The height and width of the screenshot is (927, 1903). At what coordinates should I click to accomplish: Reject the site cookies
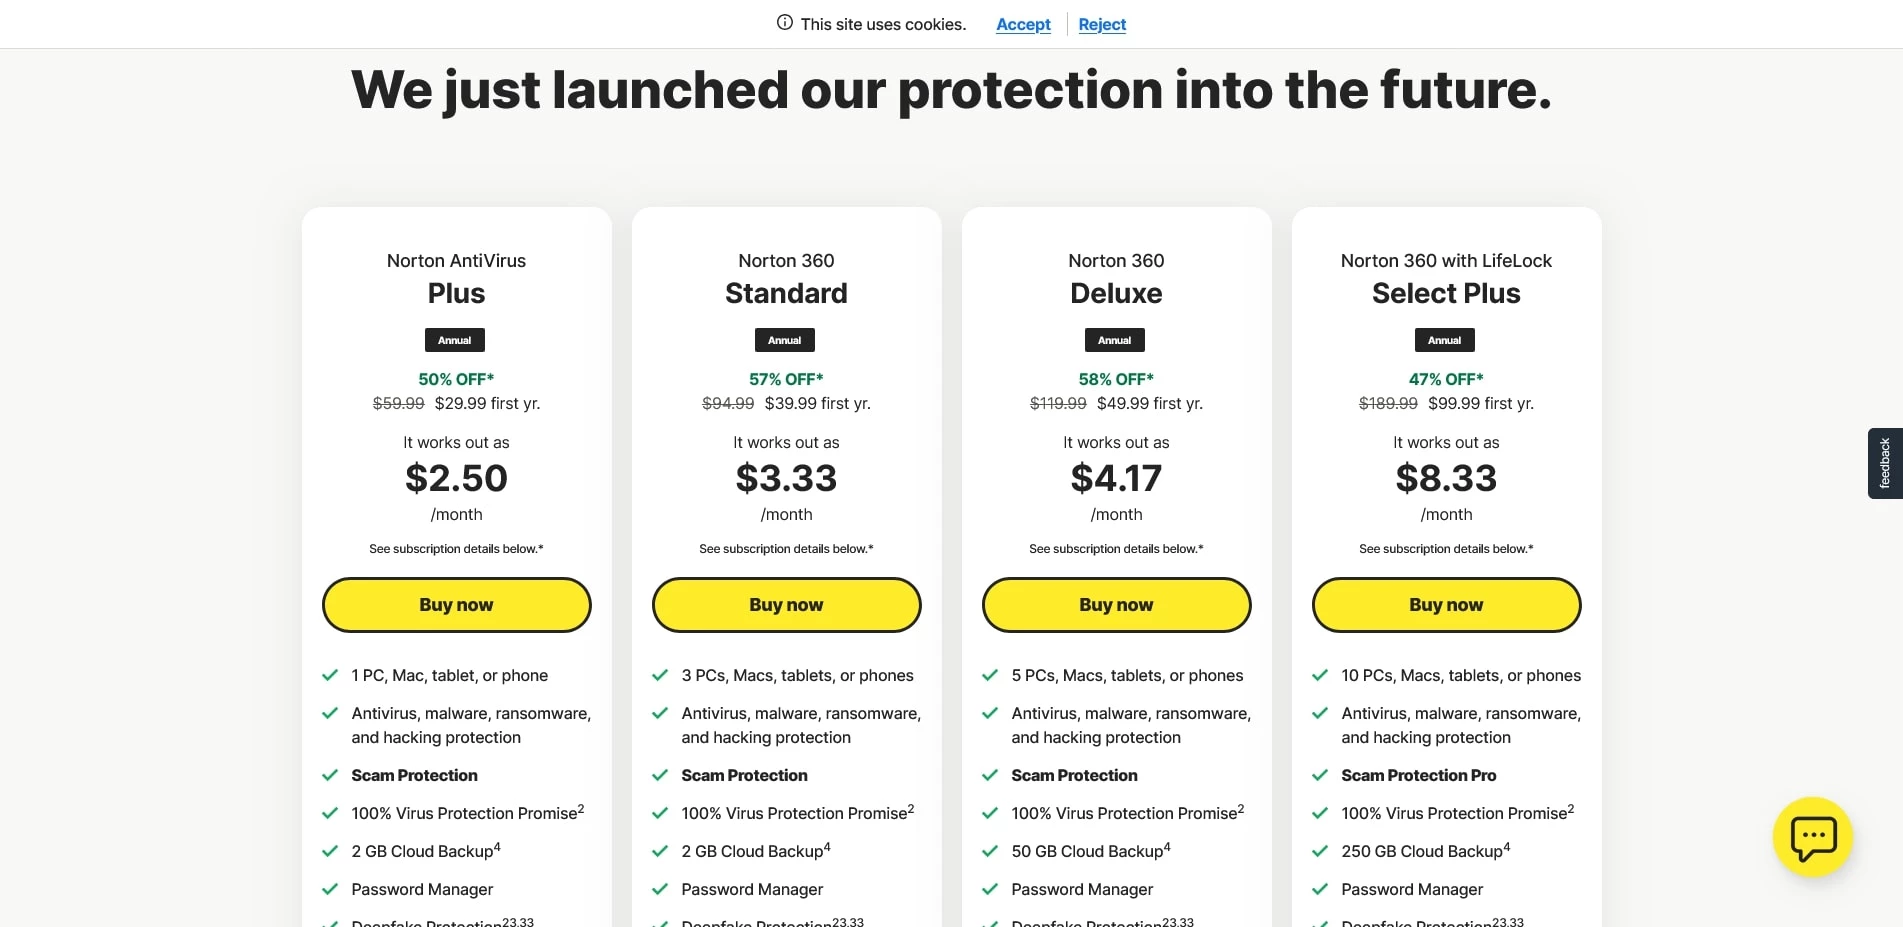pyautogui.click(x=1102, y=24)
